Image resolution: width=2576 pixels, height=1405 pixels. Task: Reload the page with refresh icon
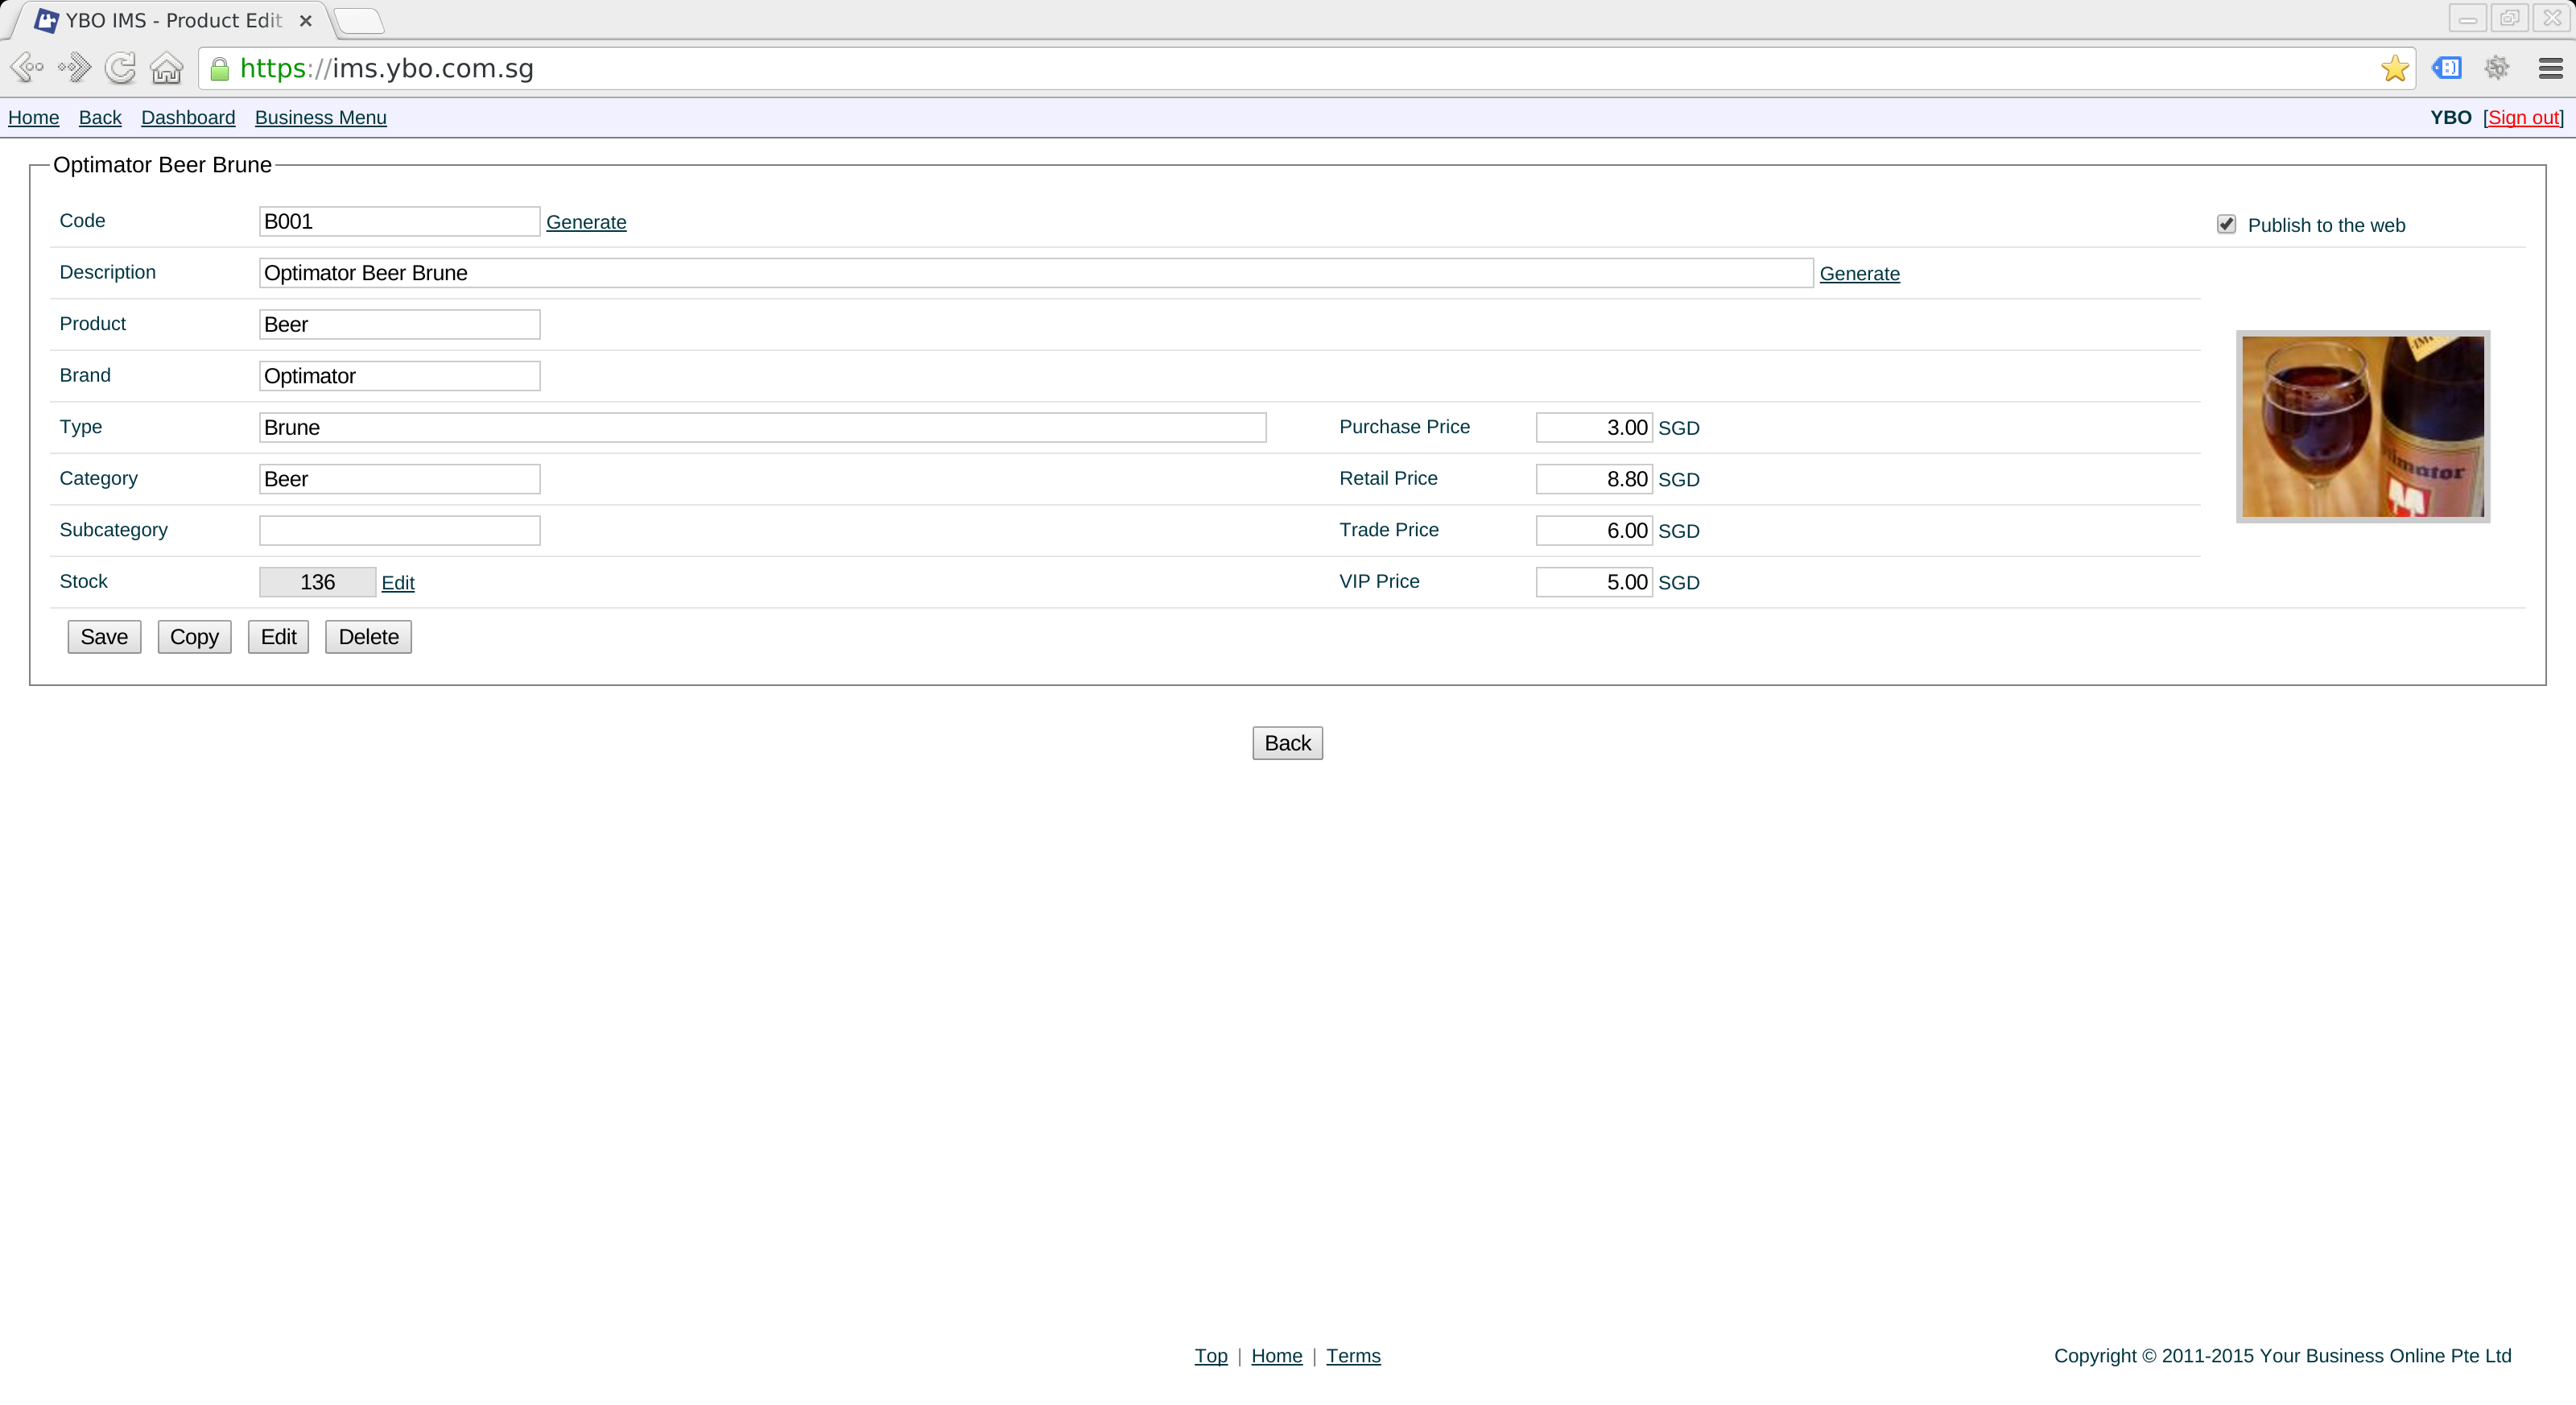click(121, 68)
